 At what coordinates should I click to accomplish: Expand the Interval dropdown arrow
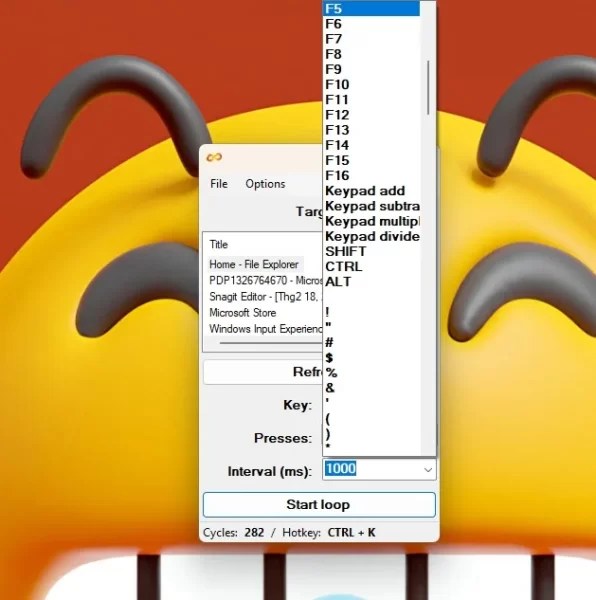(428, 470)
